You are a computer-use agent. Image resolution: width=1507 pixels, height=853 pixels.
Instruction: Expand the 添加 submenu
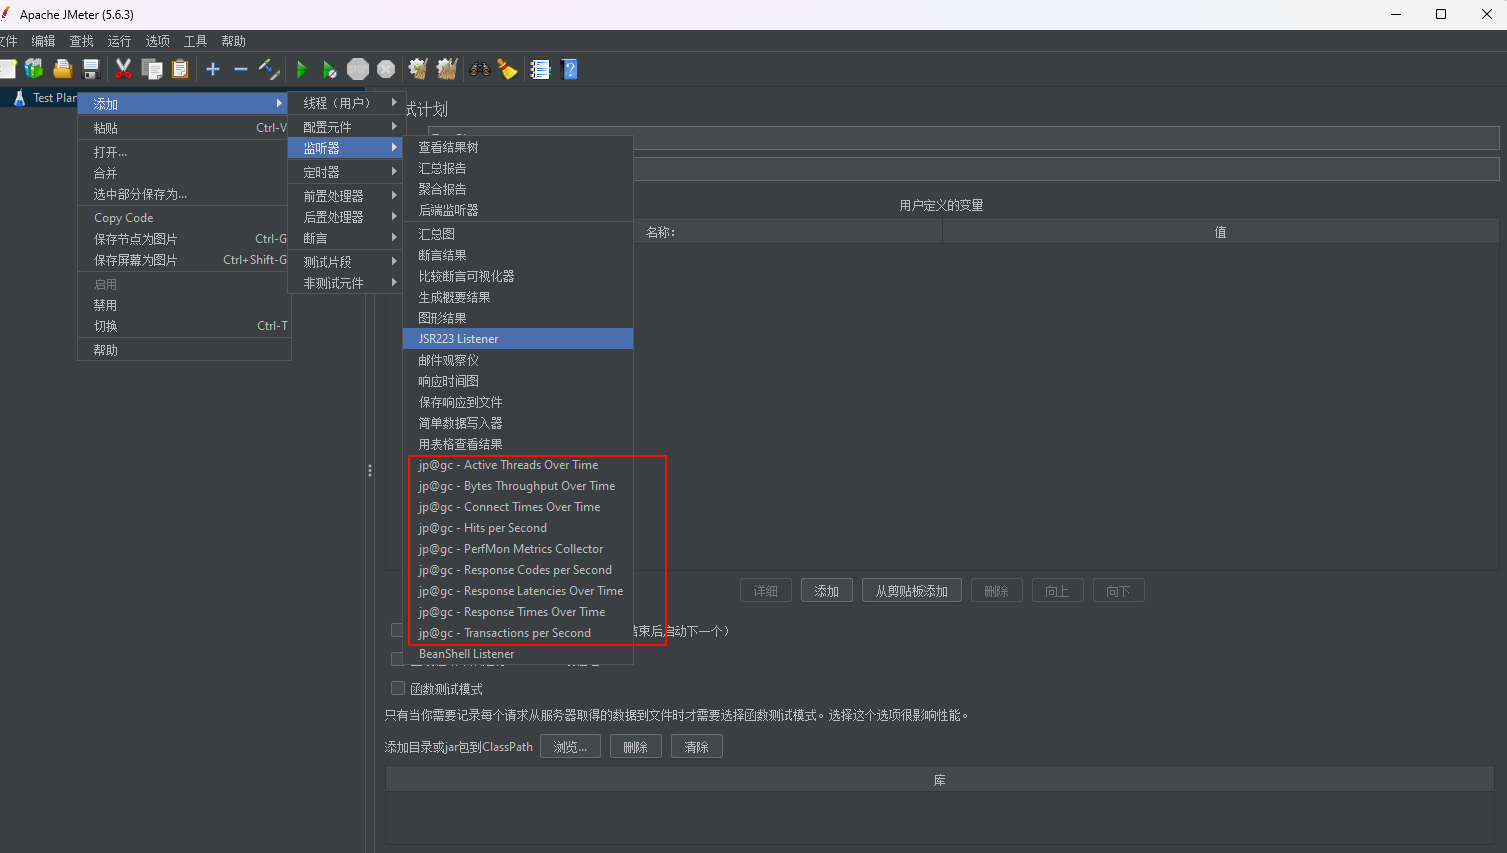pyautogui.click(x=184, y=103)
